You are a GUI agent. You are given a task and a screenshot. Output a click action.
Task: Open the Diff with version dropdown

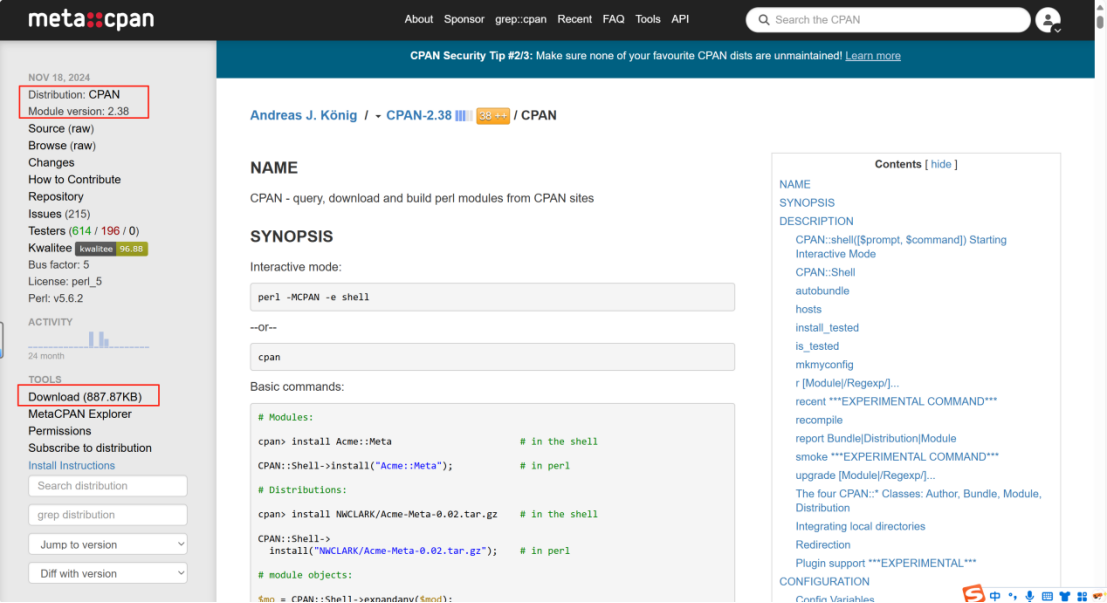[x=108, y=573]
